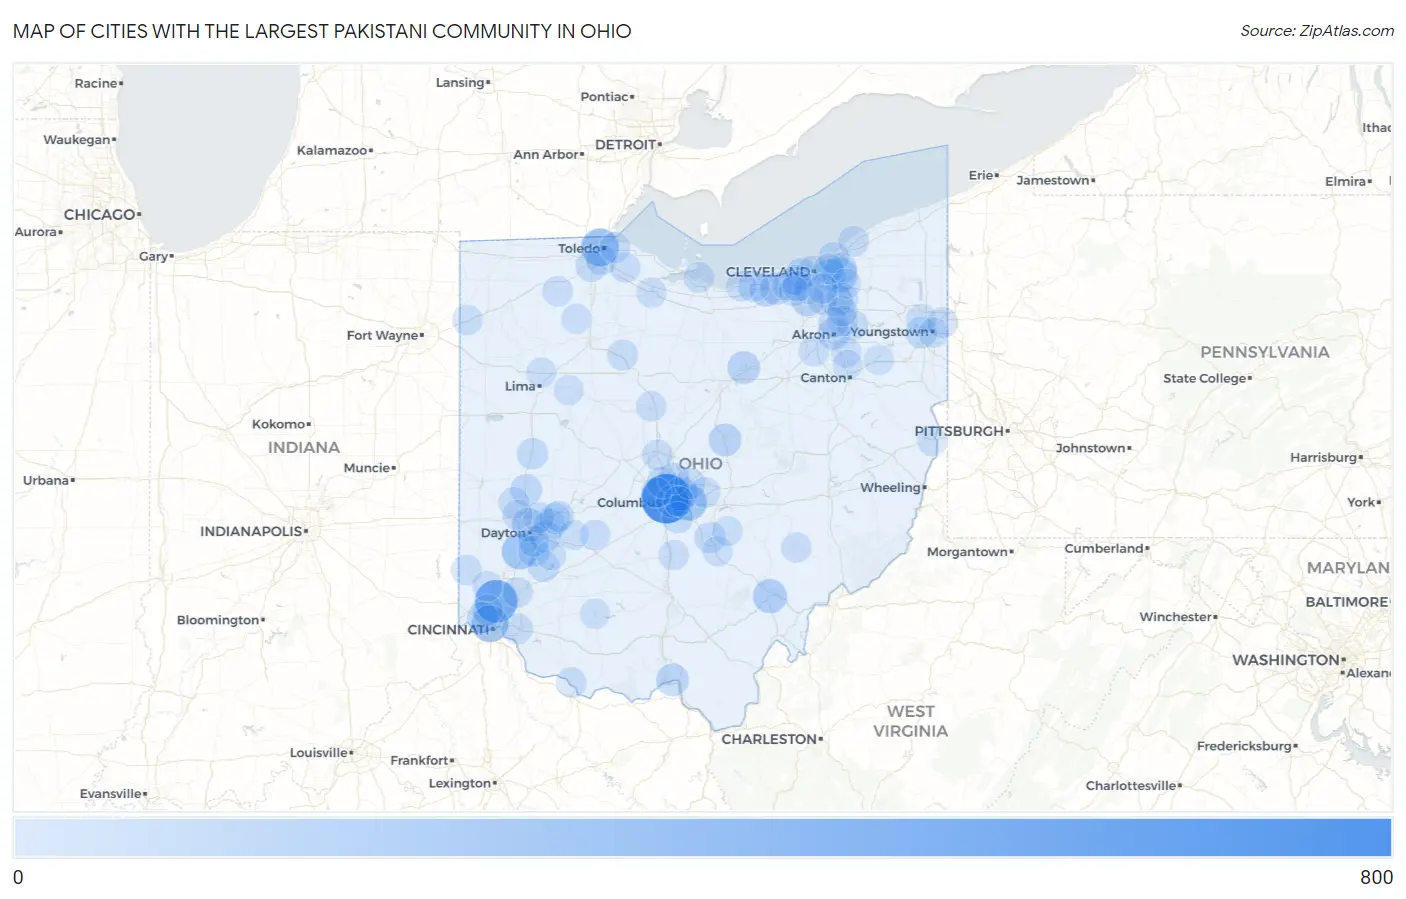Screen dimensions: 1406x899
Task: Click the large Columbus data bubble
Action: [x=667, y=497]
